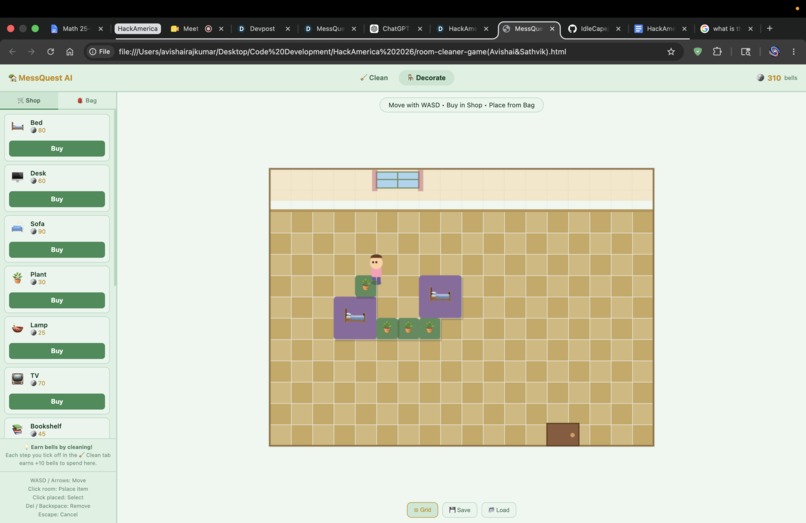Screen dimensions: 806x523
Task: Click the MessQuest AI logo
Action: (41, 78)
